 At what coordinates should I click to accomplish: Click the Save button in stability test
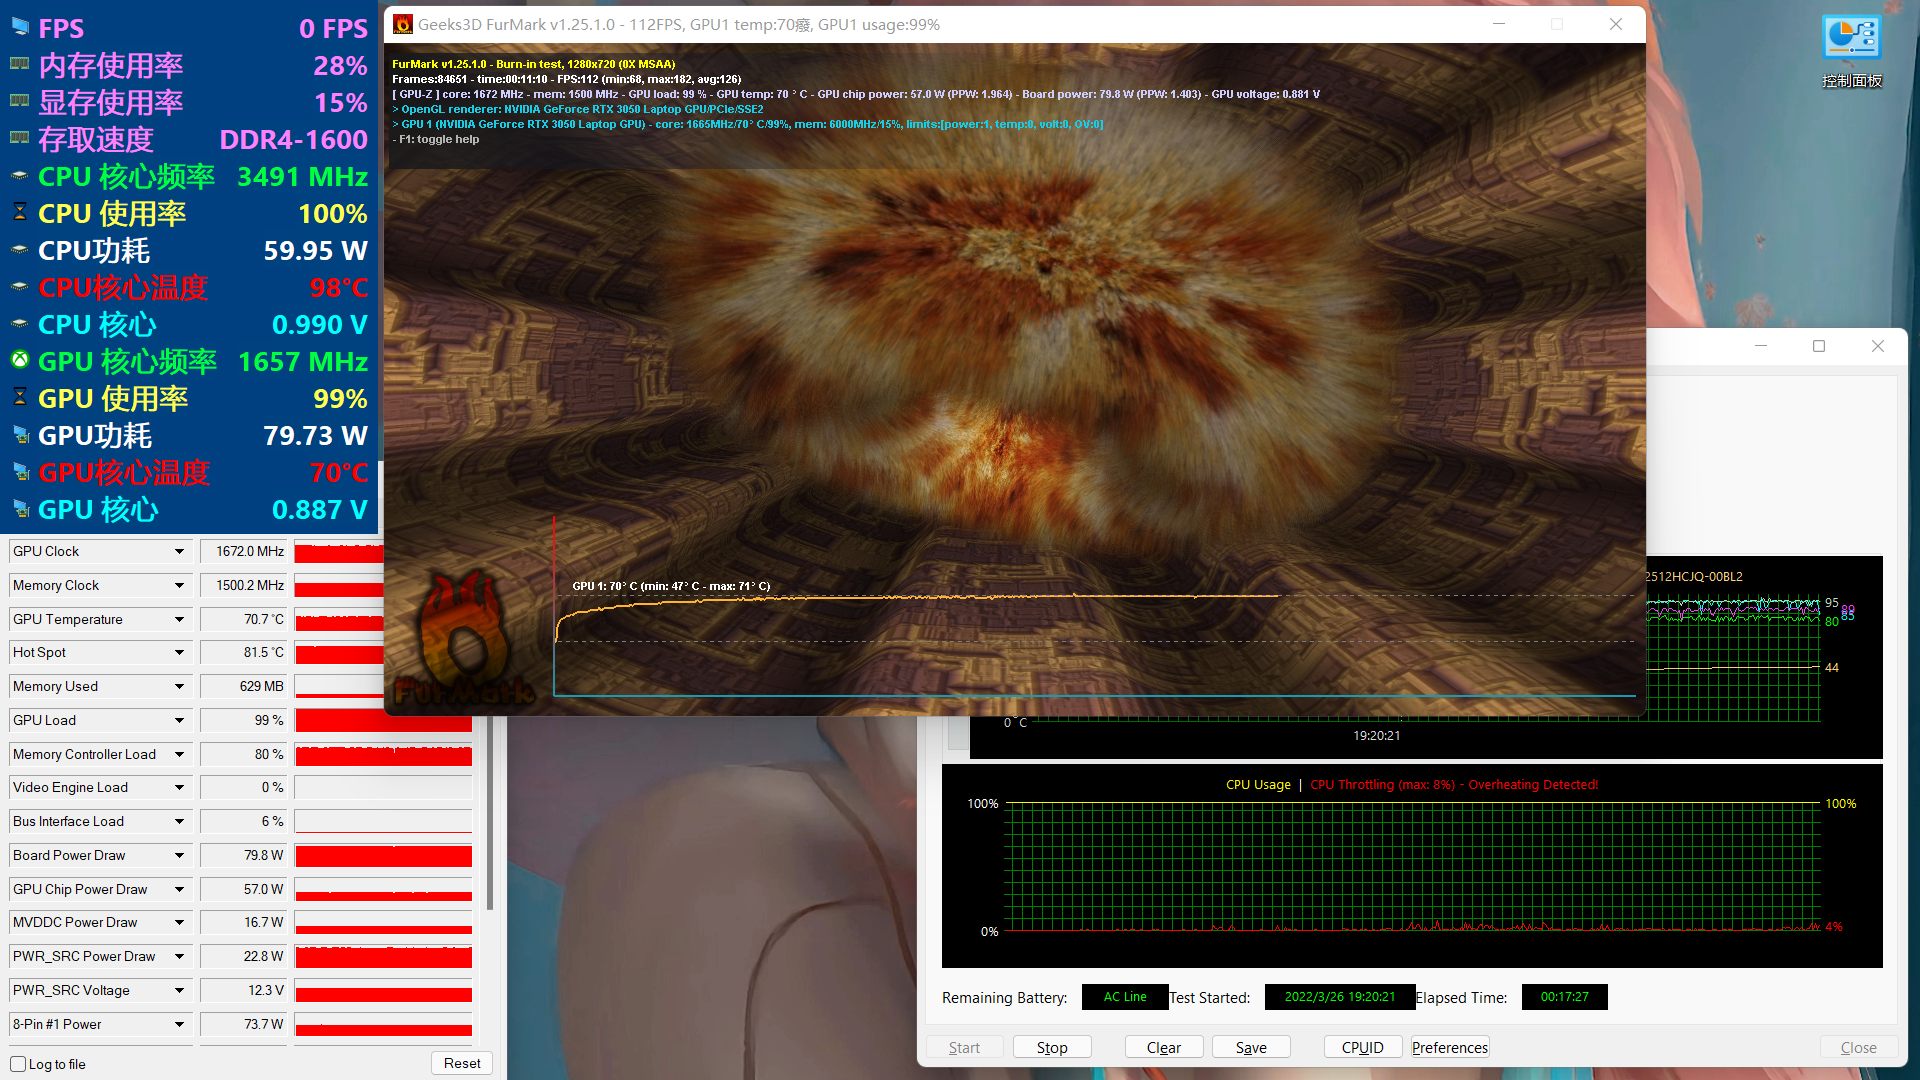tap(1251, 1047)
